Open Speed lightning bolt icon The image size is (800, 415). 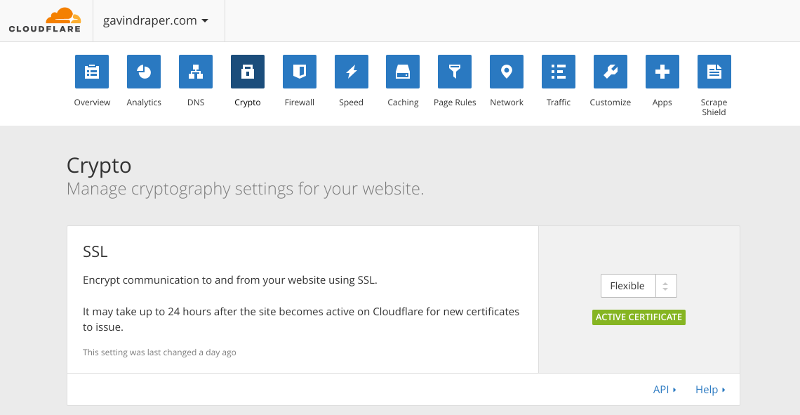point(351,72)
